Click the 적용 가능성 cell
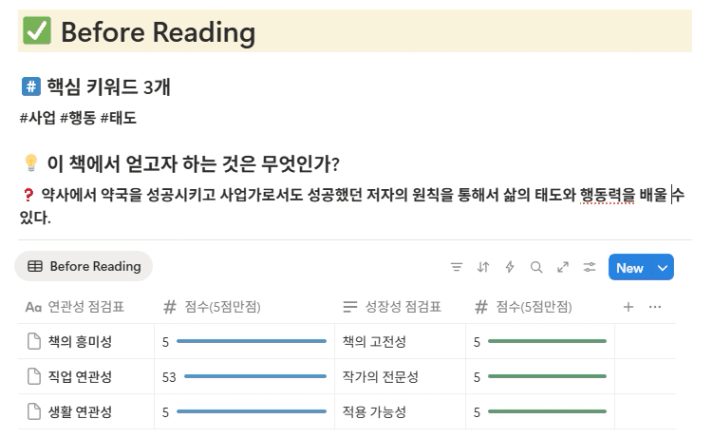 [x=380, y=411]
